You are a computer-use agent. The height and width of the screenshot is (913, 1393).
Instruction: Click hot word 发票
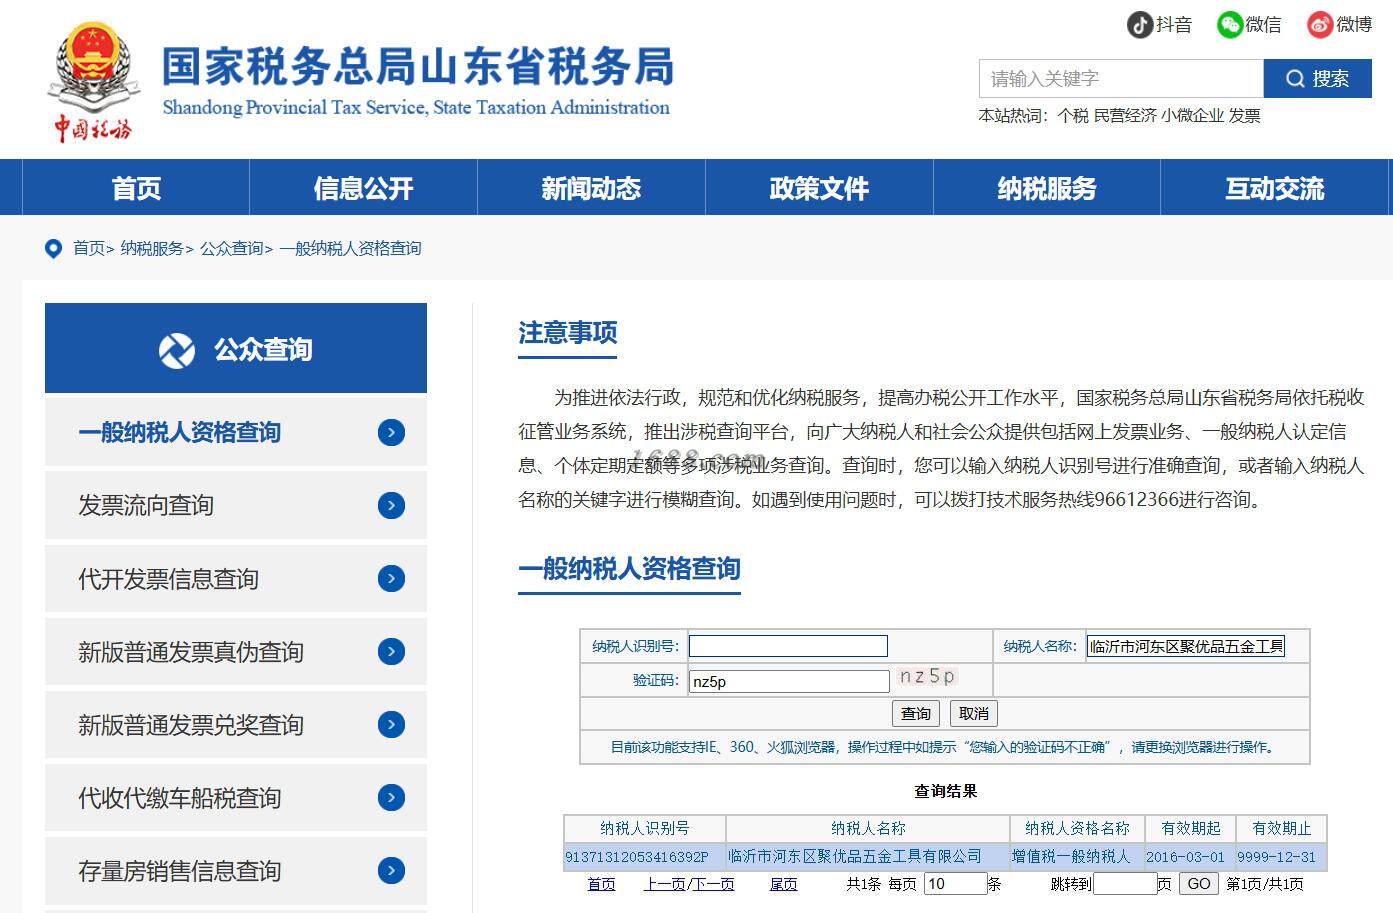point(1244,116)
